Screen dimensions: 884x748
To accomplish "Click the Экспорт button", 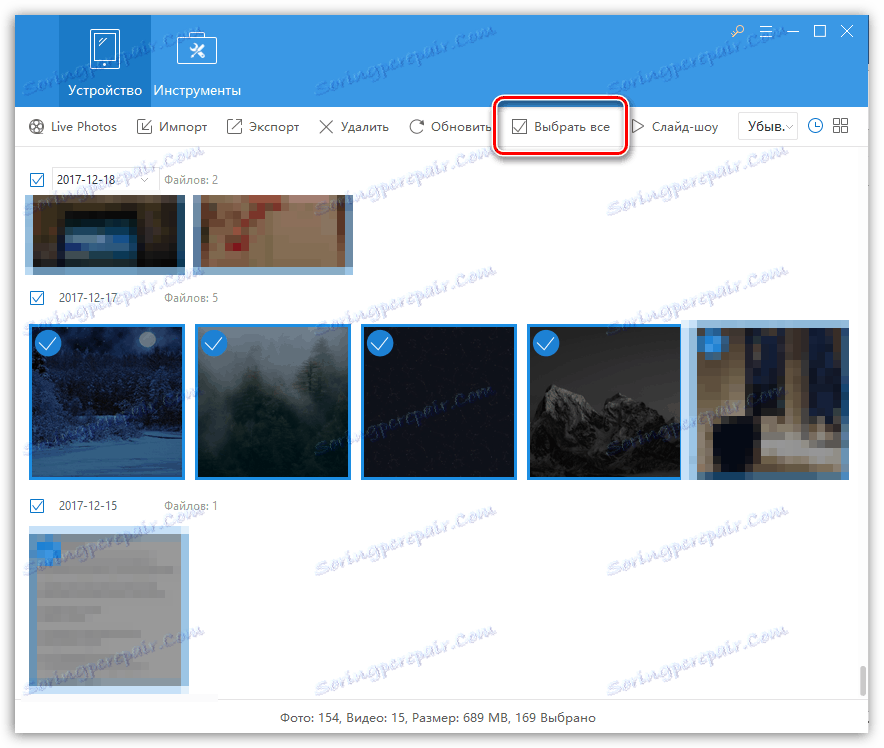I will [x=263, y=127].
